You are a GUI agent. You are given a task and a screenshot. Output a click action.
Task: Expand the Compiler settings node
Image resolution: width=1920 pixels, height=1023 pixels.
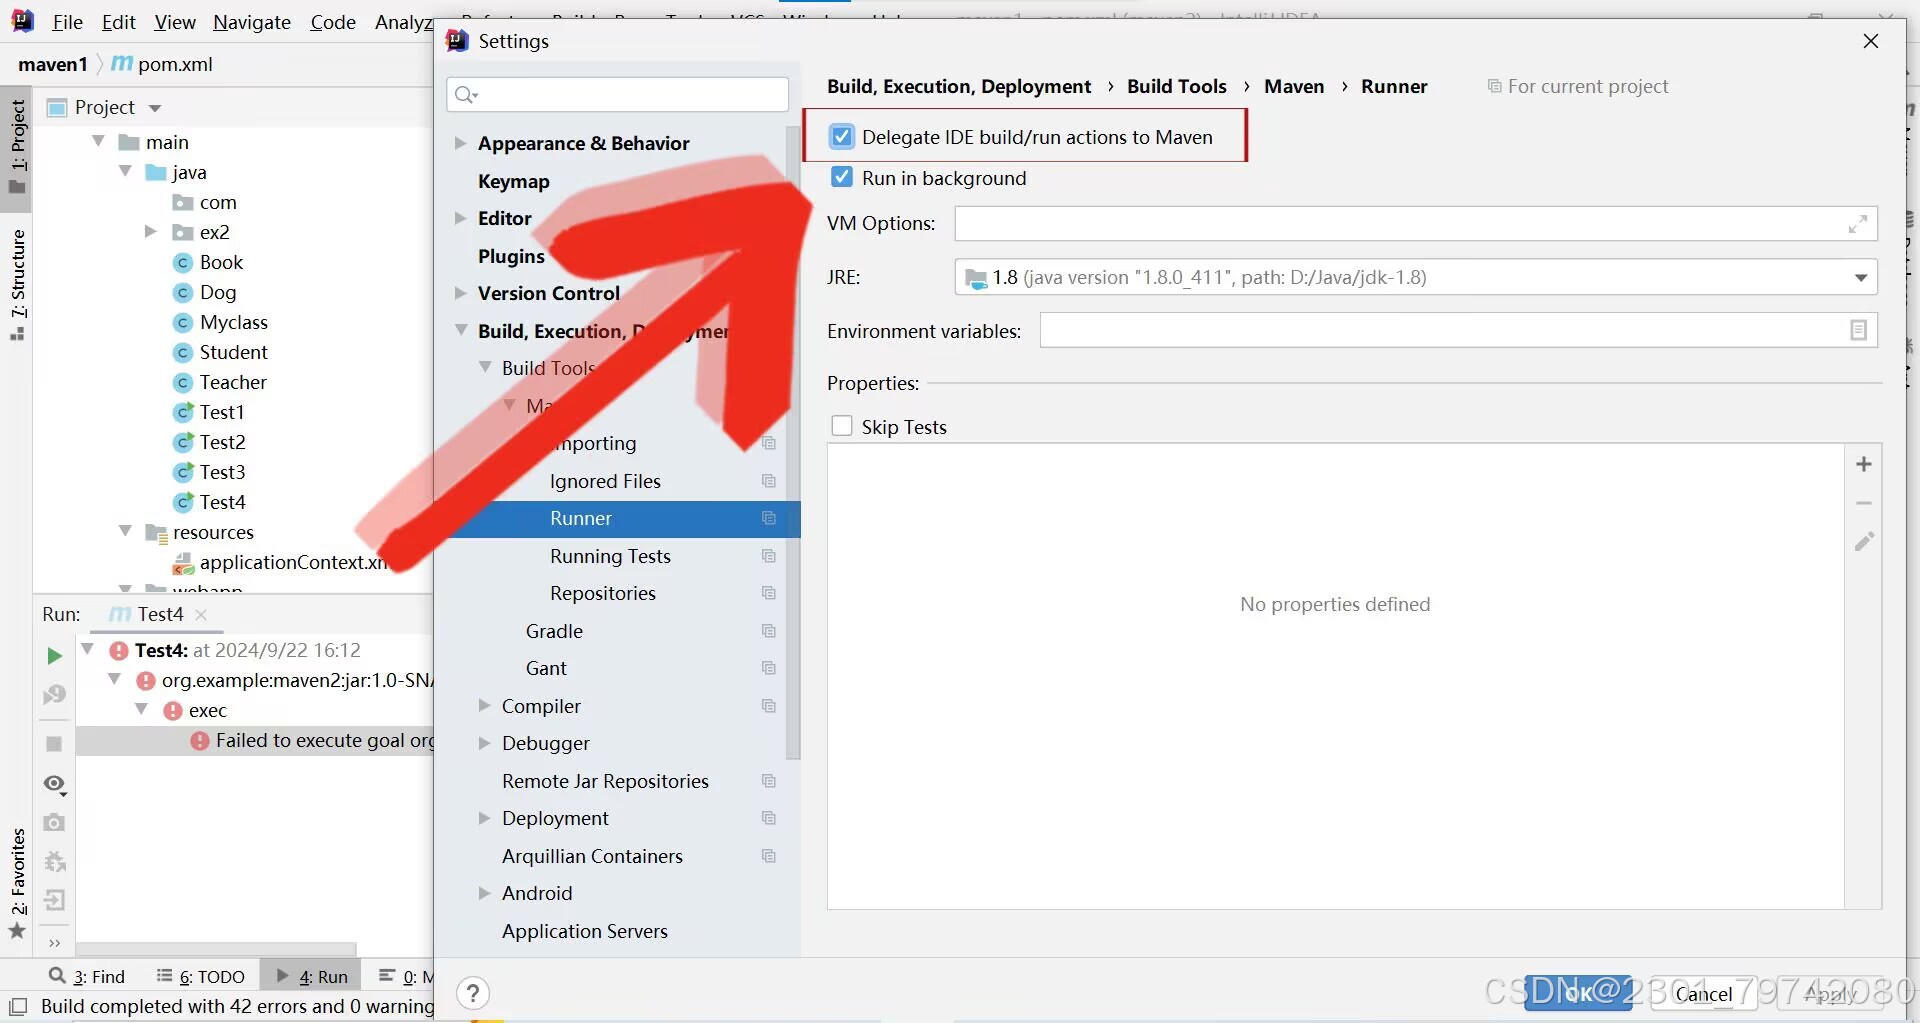click(x=484, y=706)
